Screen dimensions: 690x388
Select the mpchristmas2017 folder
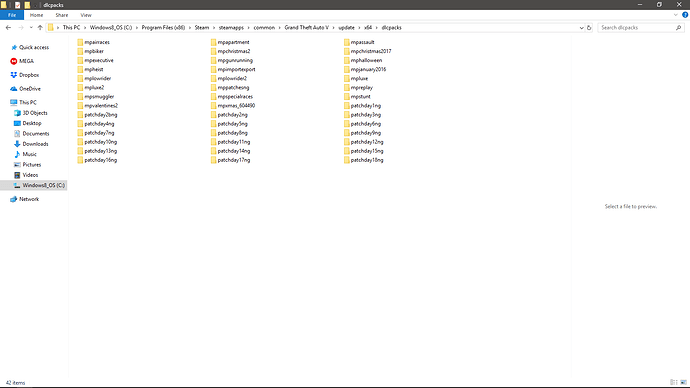point(367,51)
